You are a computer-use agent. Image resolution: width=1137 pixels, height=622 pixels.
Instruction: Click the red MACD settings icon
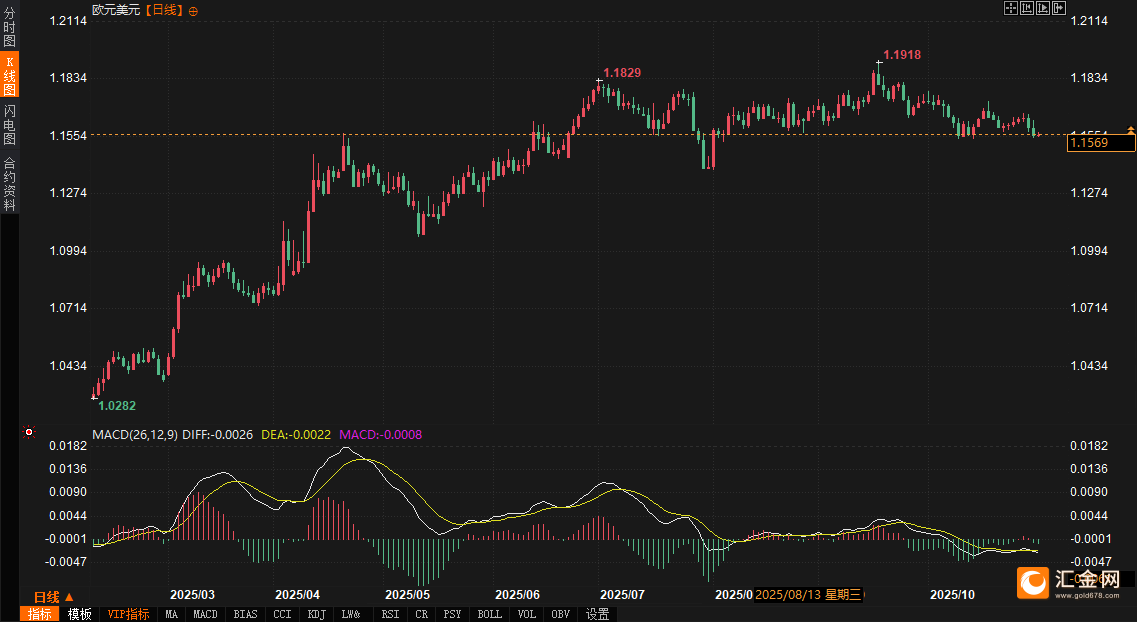29,433
